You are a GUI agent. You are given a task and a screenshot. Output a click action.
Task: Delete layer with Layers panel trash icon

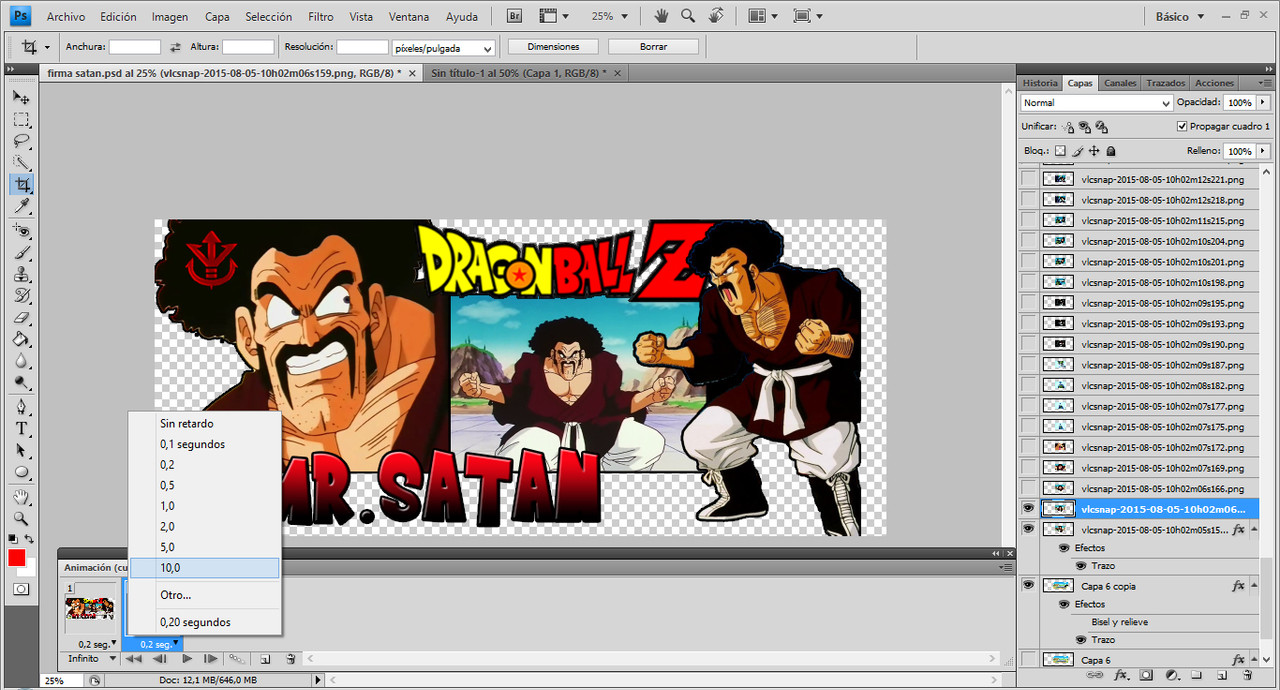point(1247,676)
